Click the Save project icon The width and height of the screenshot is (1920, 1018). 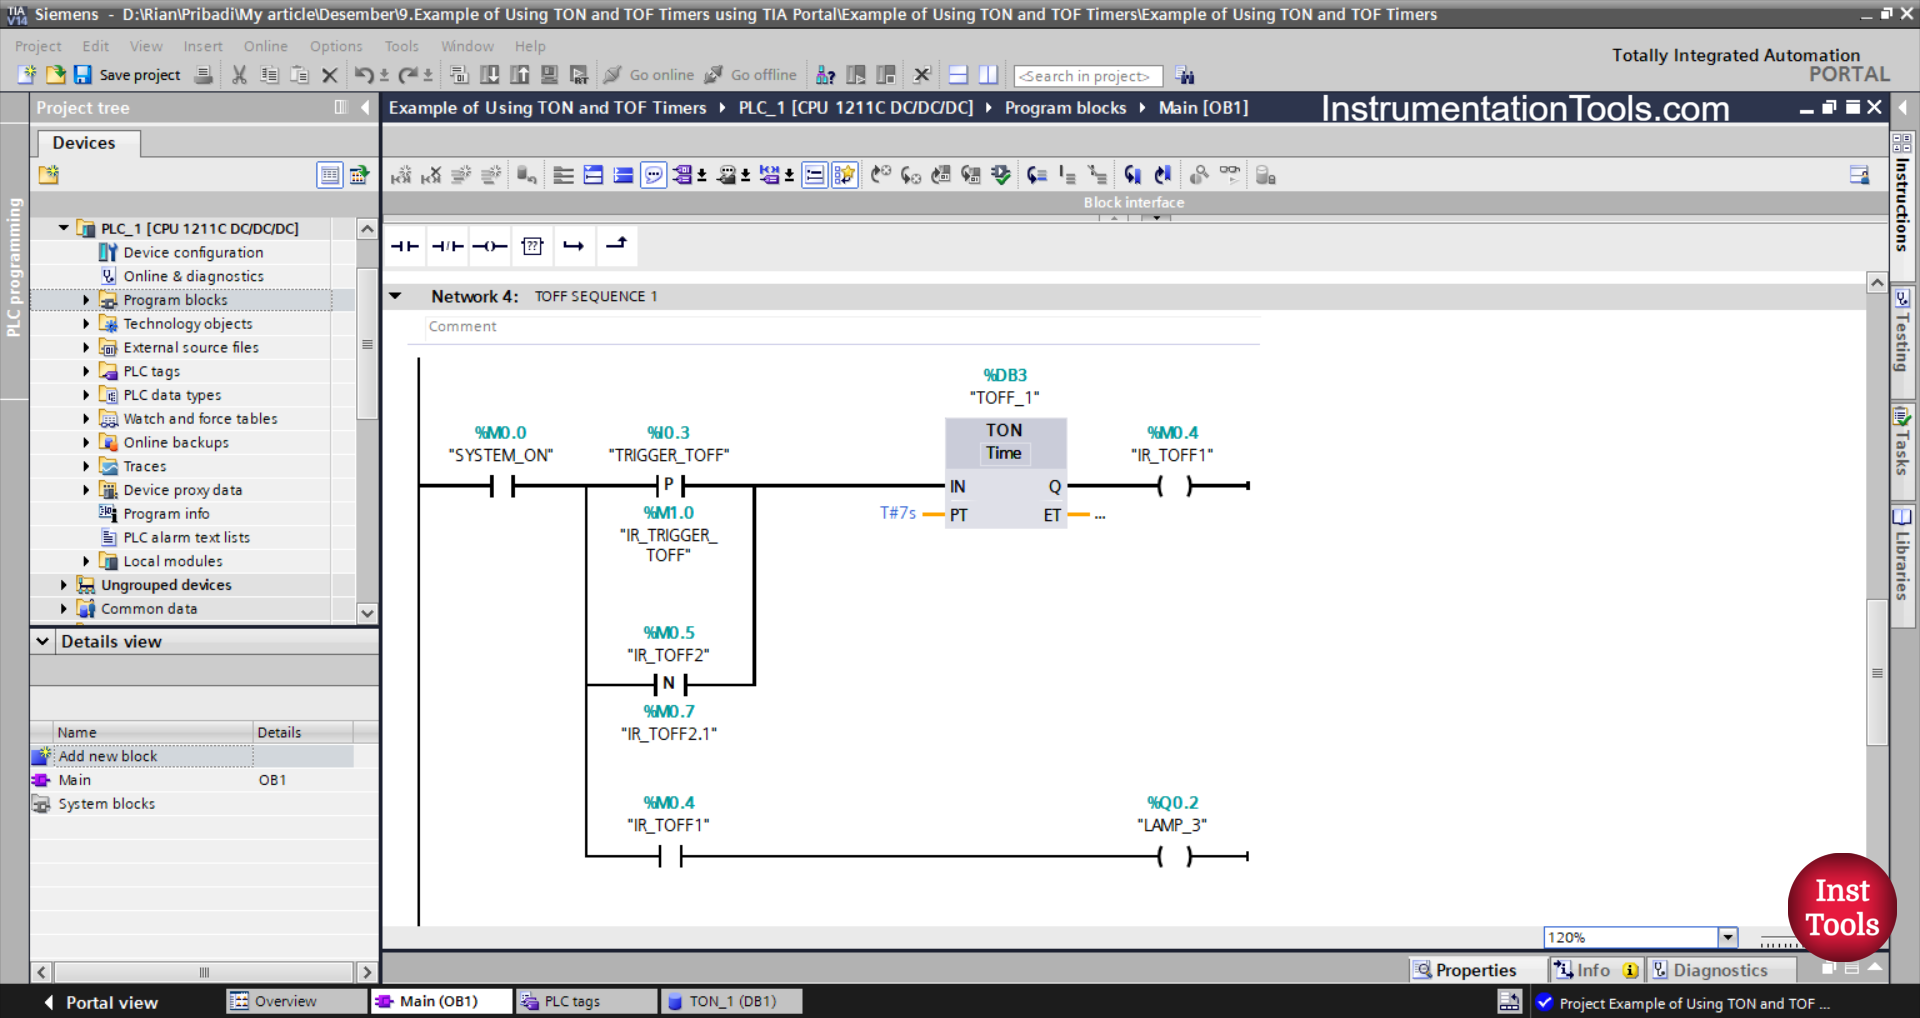point(84,75)
